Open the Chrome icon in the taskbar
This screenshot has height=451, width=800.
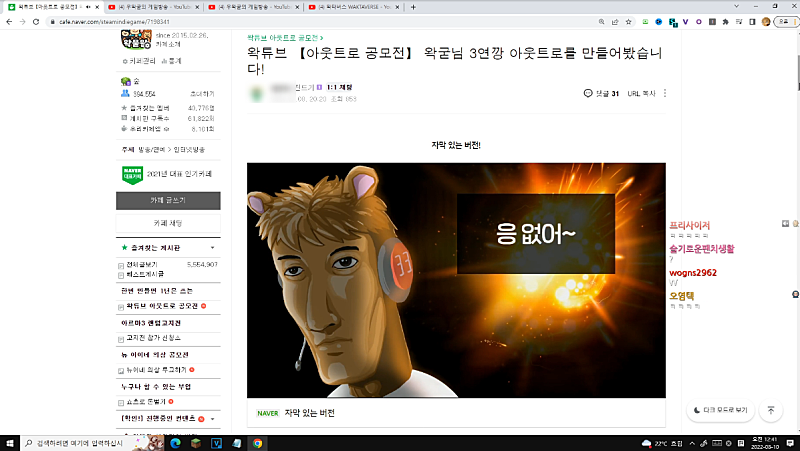tap(257, 443)
